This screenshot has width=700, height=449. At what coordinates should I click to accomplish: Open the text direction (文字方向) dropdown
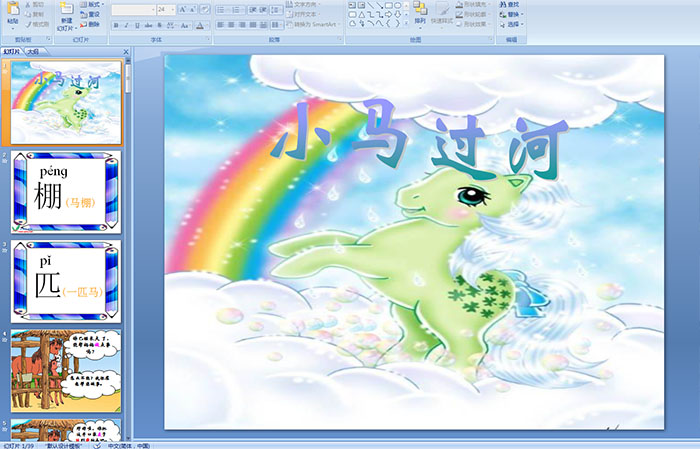click(x=303, y=4)
